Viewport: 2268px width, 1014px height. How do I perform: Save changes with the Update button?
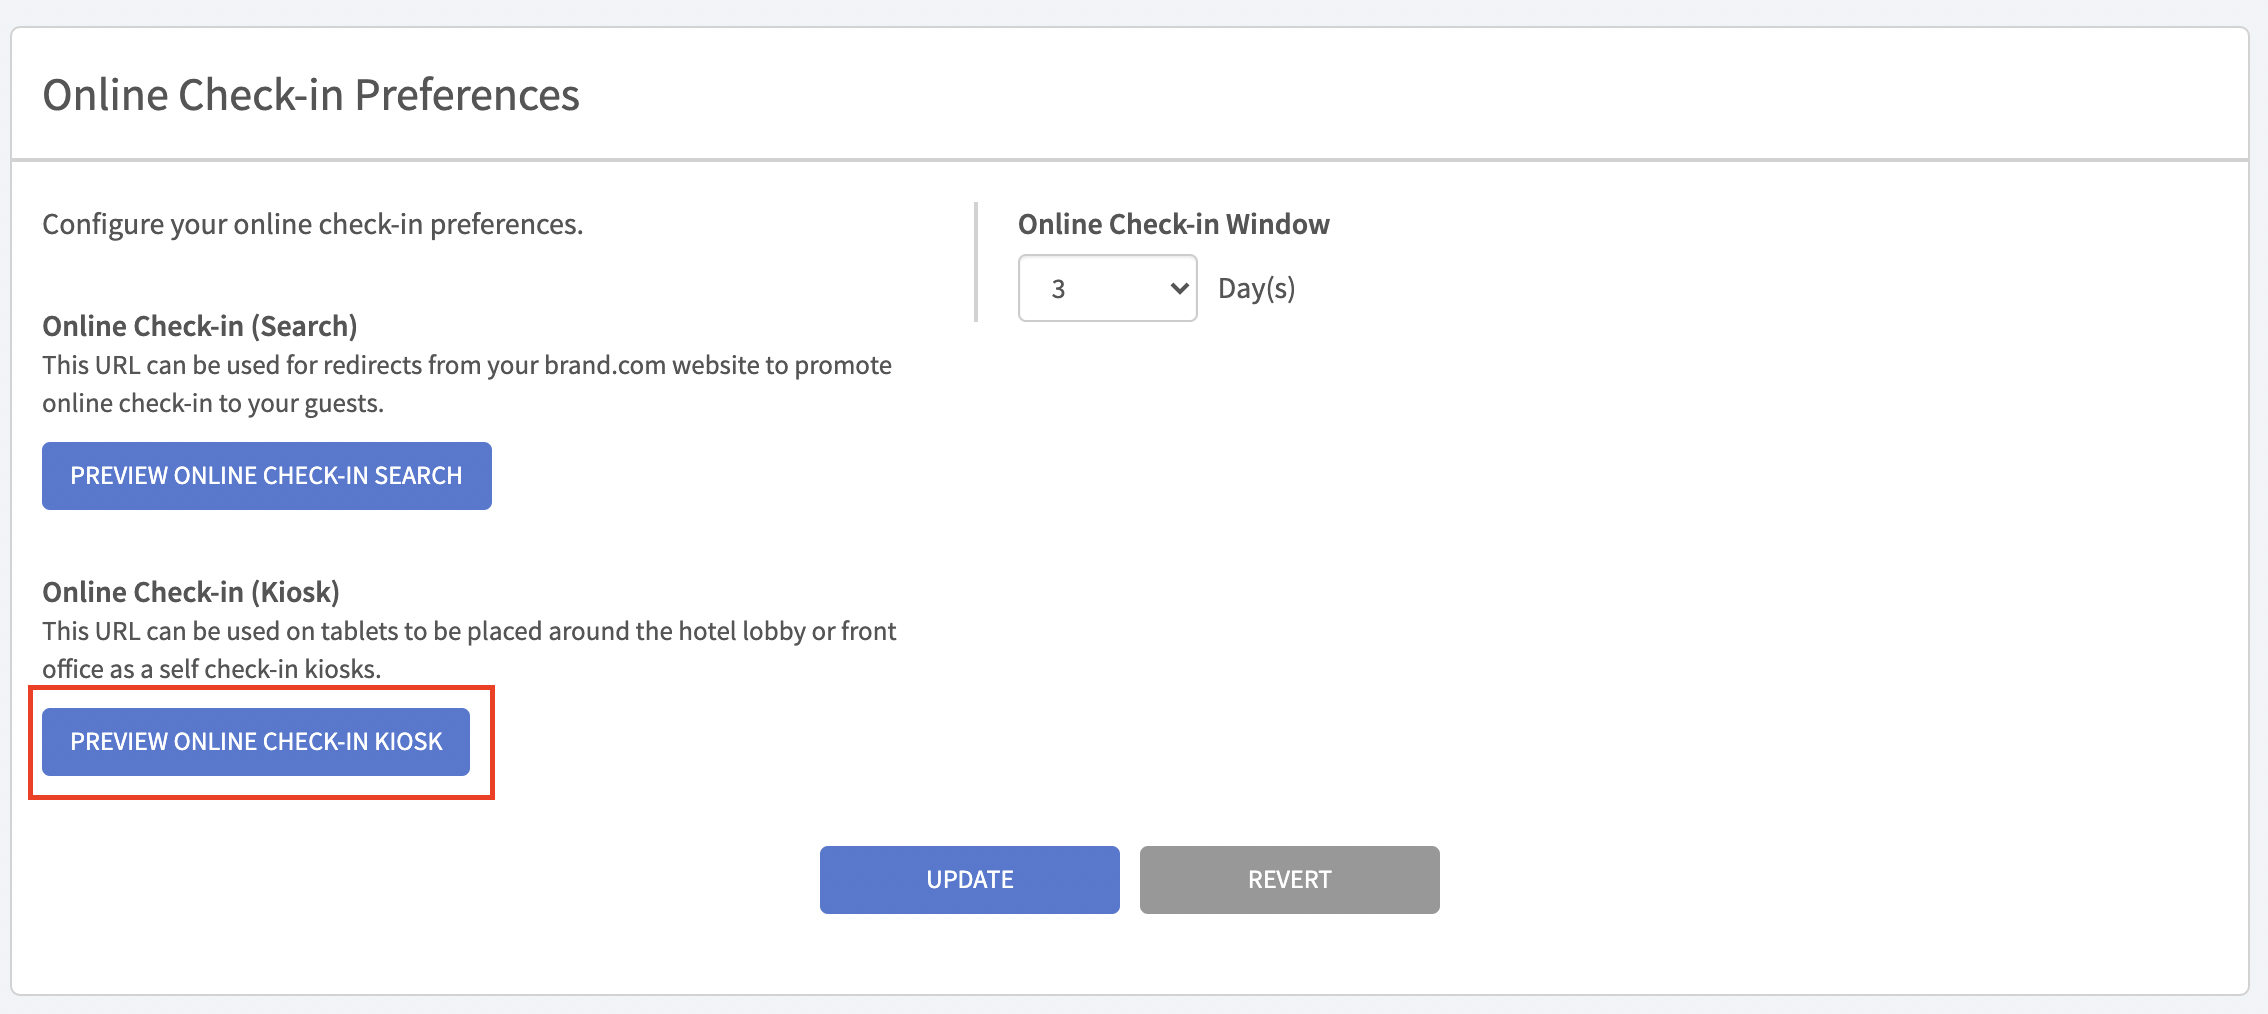click(x=969, y=880)
